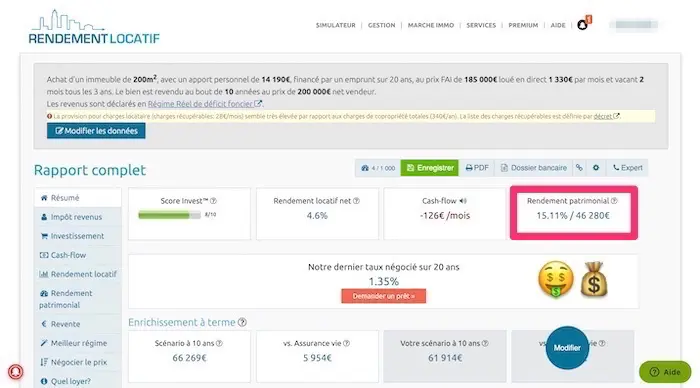Open Négocier le prix section
Image resolution: width=700 pixels, height=388 pixels.
78,363
